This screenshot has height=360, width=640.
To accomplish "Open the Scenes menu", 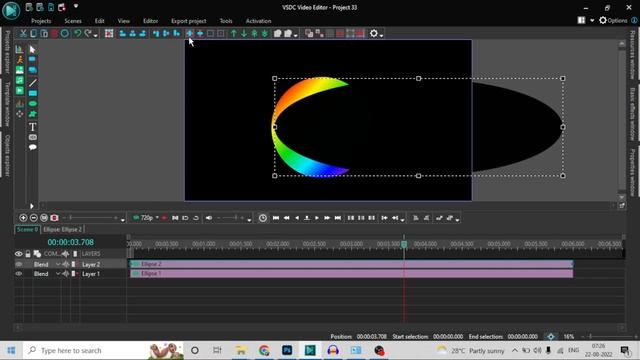I will [73, 21].
